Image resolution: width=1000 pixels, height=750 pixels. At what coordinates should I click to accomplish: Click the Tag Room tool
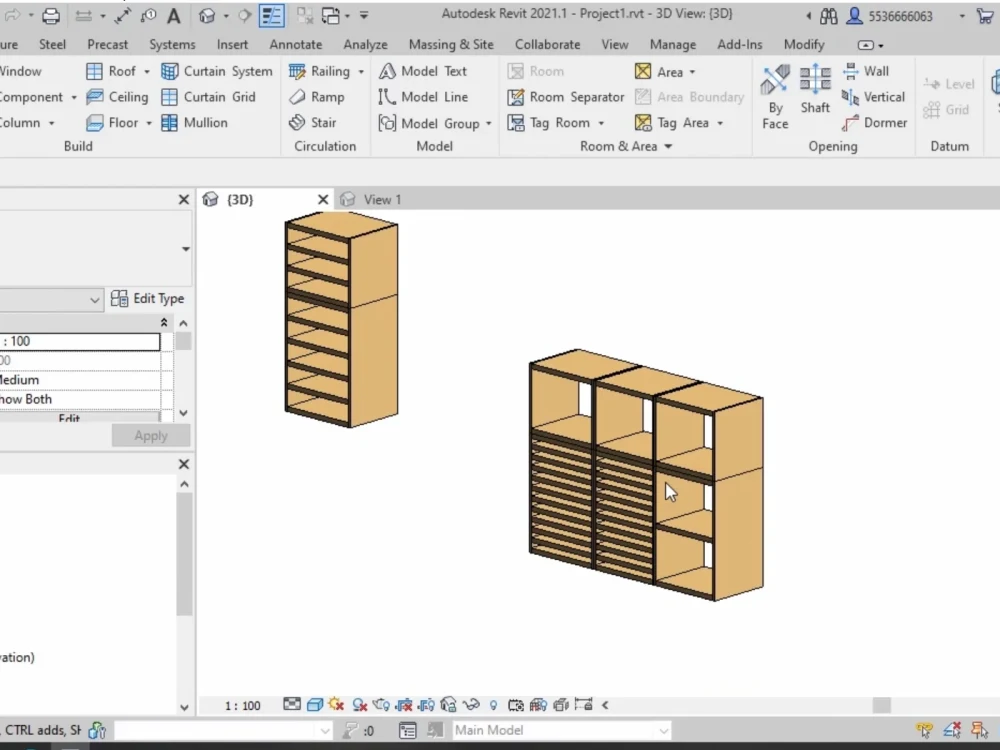[x=549, y=122]
